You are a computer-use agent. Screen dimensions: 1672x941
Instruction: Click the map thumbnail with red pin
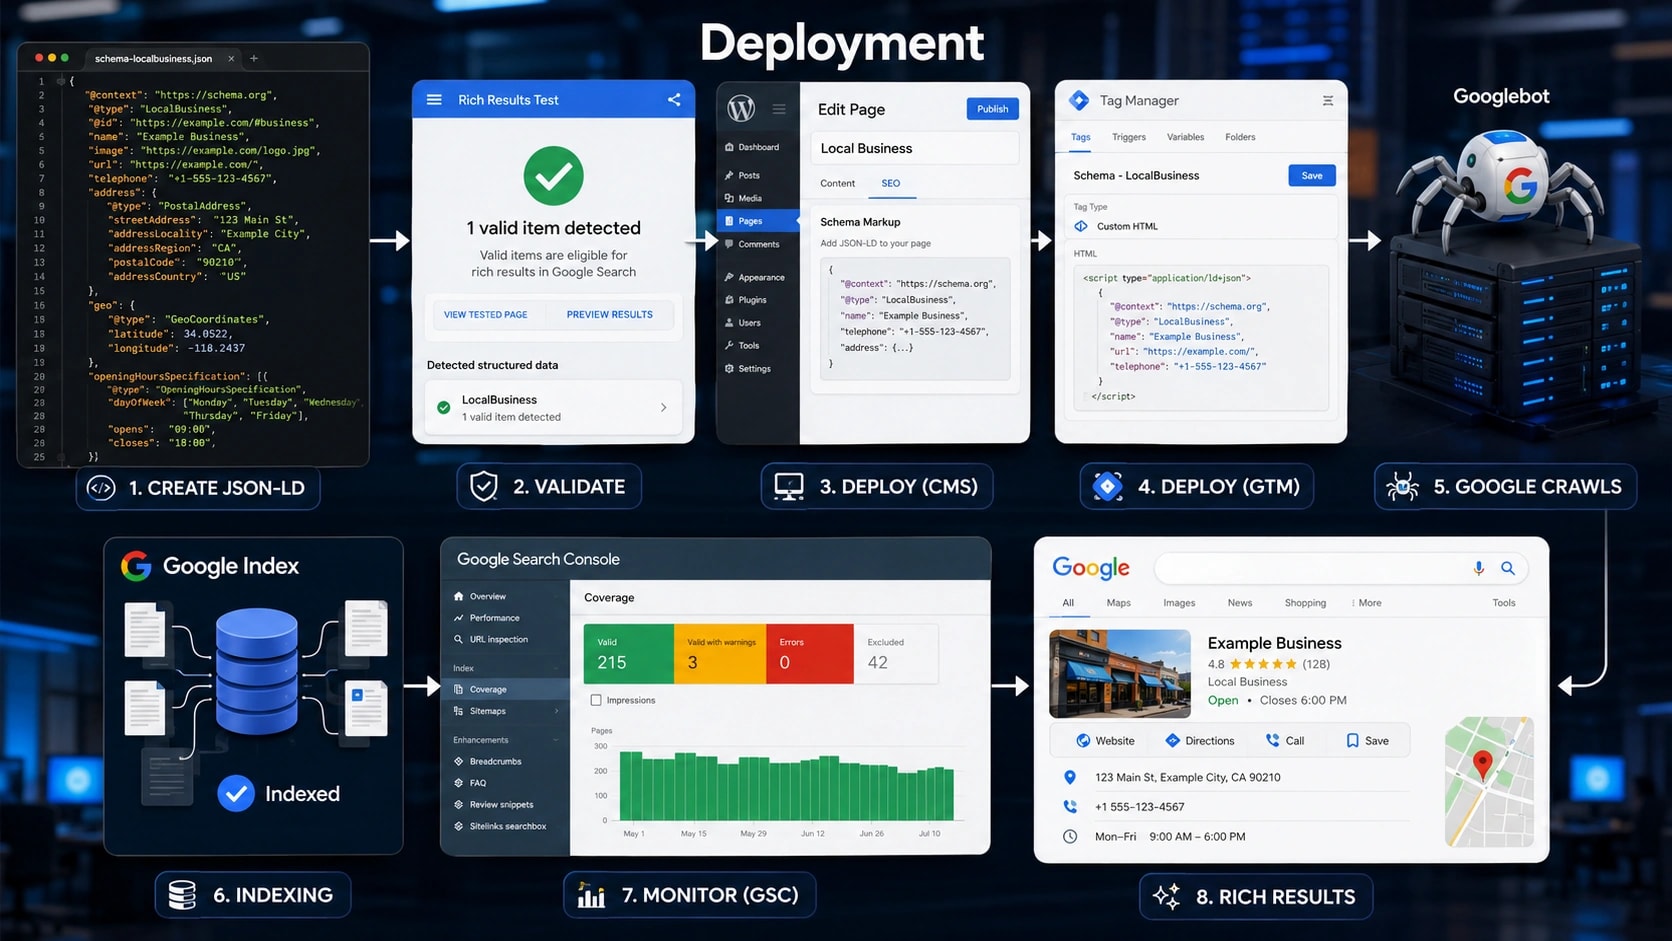click(x=1489, y=782)
